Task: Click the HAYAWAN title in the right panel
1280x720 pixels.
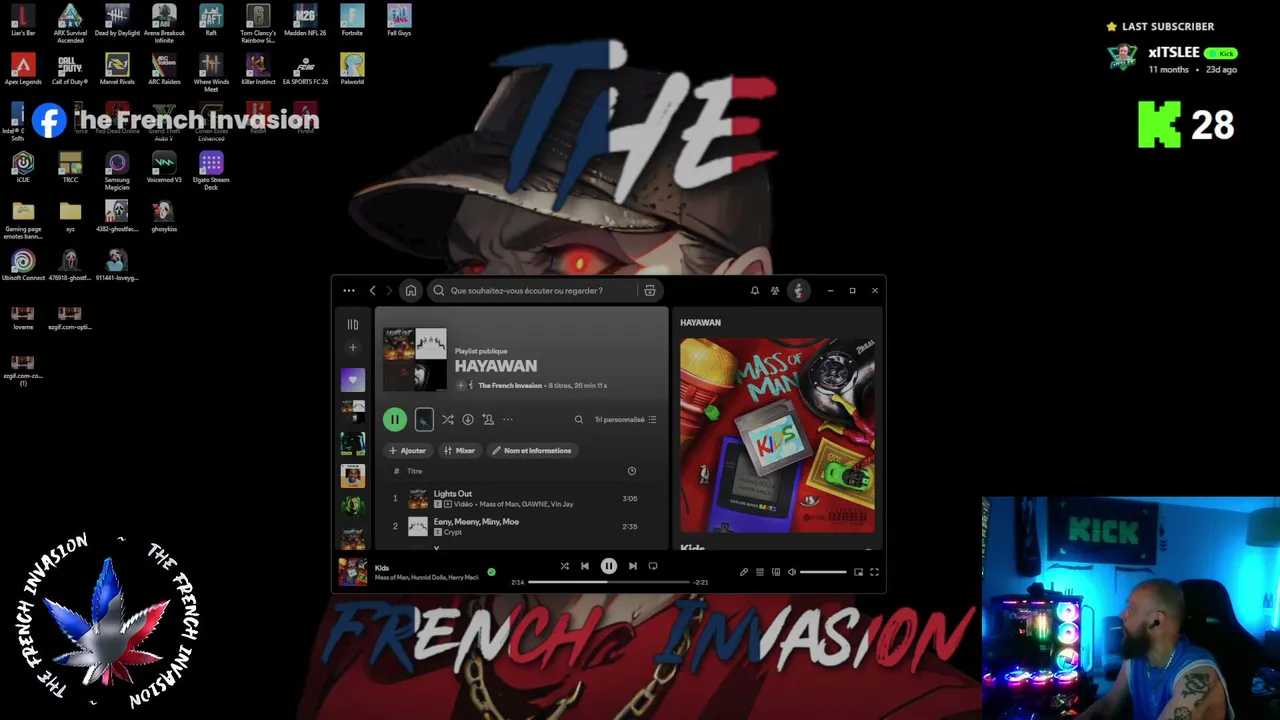Action: coord(700,323)
